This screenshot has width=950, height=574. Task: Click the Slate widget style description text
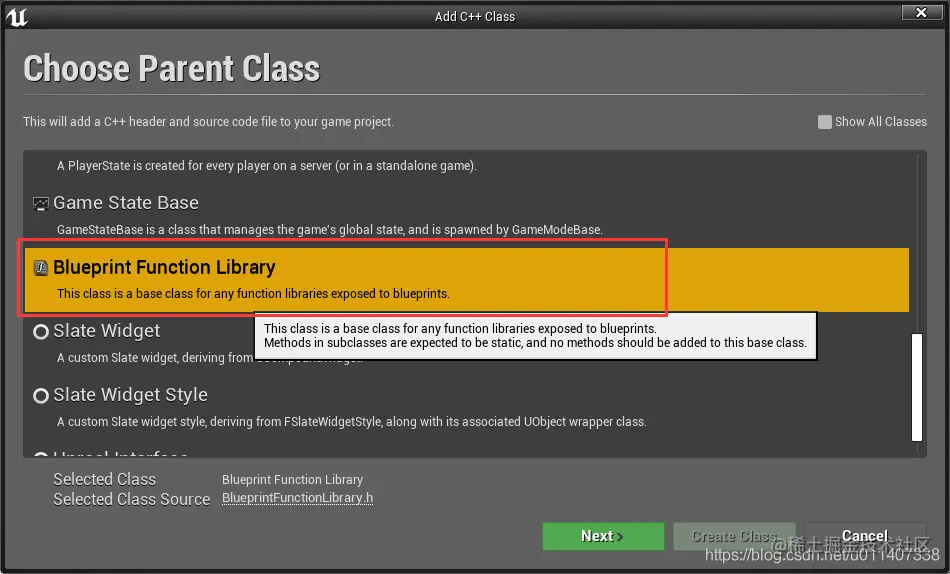(x=351, y=421)
